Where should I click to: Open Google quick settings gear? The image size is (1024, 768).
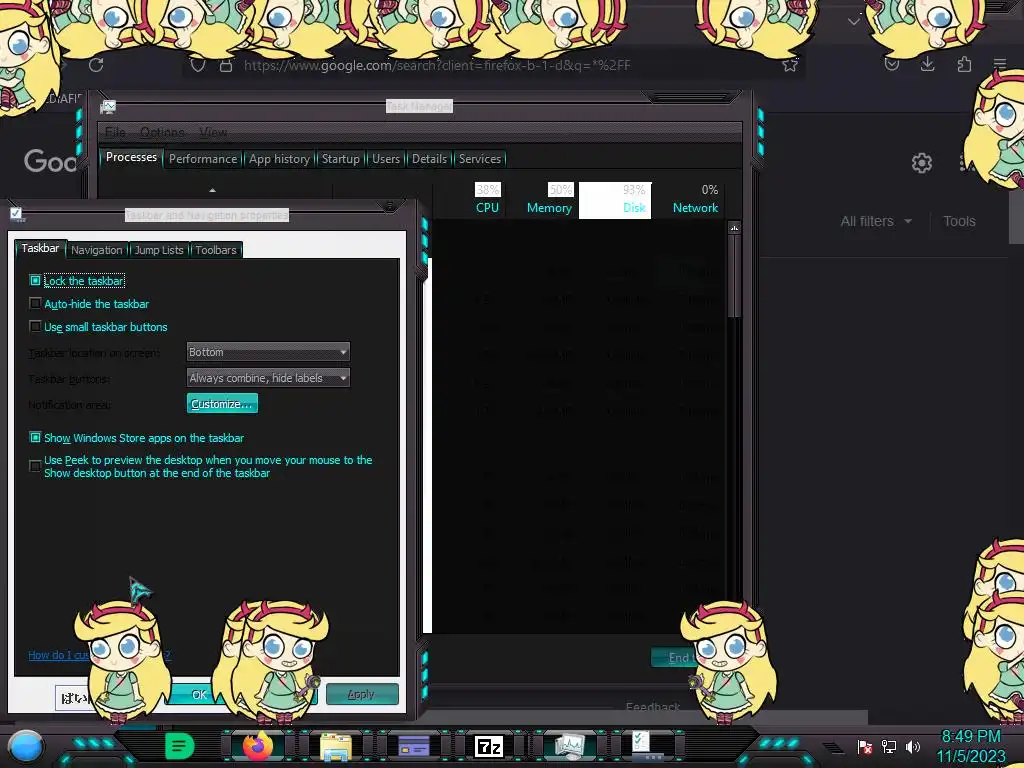(921, 163)
